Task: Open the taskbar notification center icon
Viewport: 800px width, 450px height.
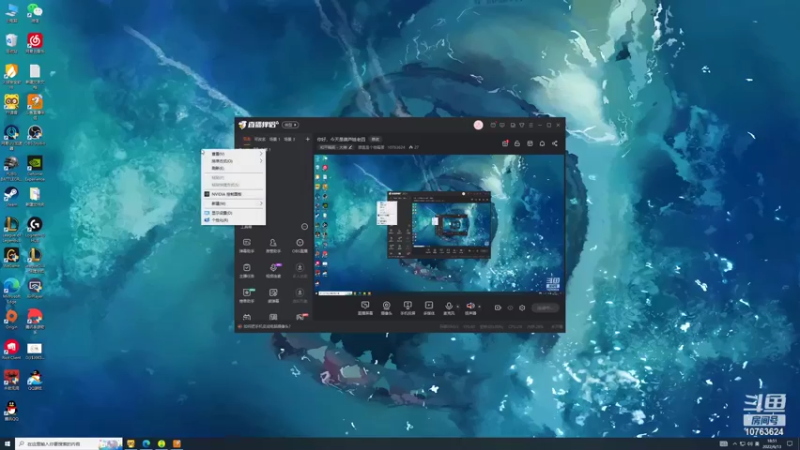Action: click(x=790, y=444)
